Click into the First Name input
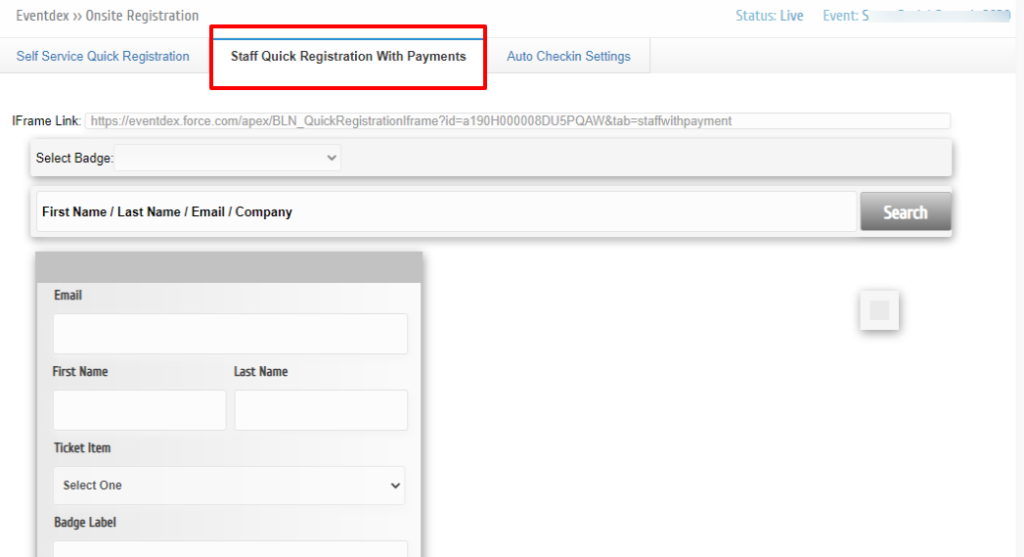 139,410
